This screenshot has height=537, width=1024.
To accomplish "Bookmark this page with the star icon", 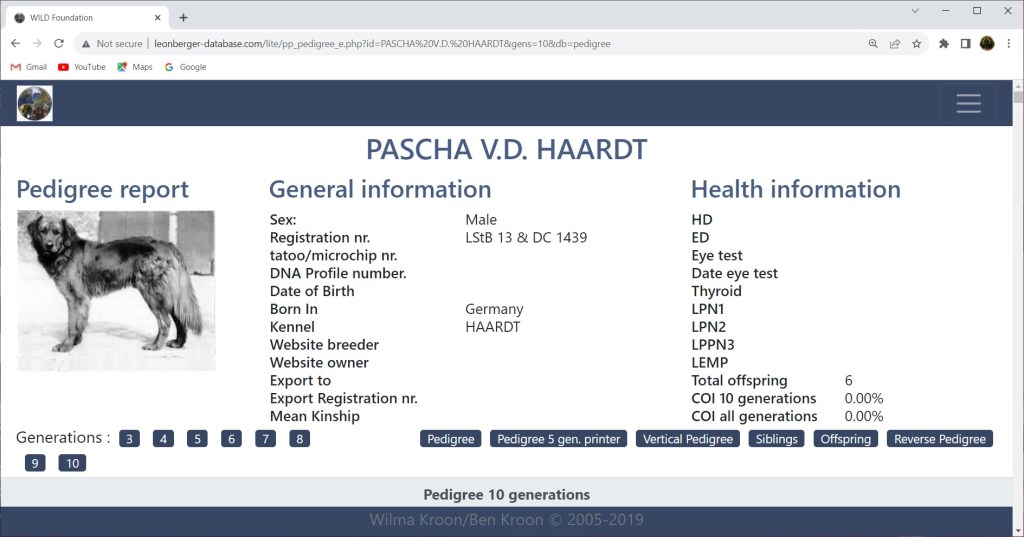I will click(x=916, y=44).
